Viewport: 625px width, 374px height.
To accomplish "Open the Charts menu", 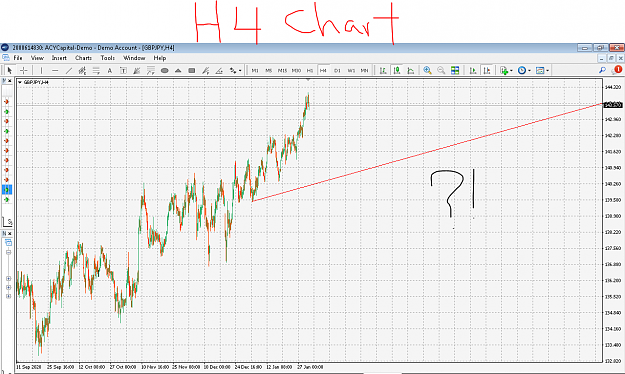I will click(x=83, y=58).
